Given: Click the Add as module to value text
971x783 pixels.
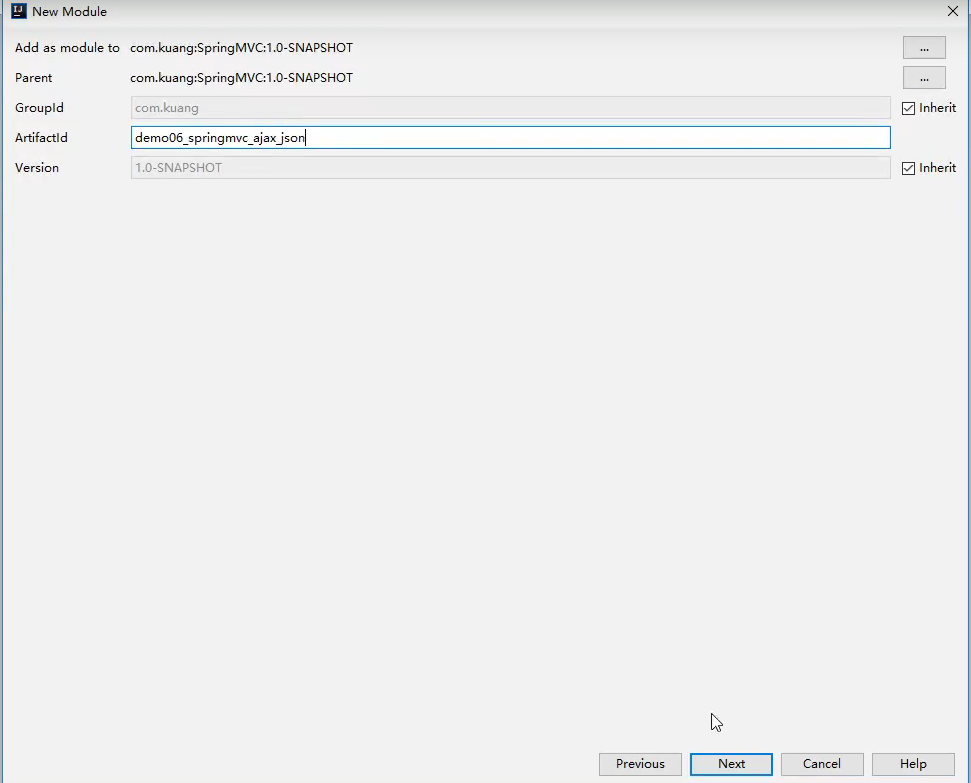Looking at the screenshot, I should [242, 48].
